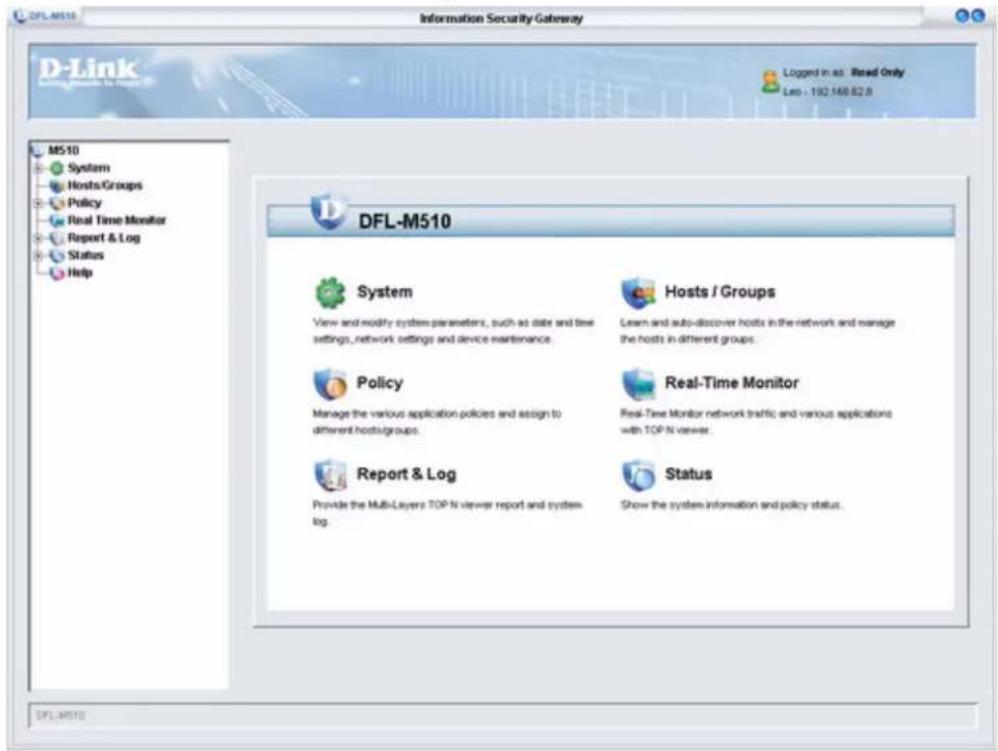Click the Real-Time Monitor icon in main panel

click(638, 384)
